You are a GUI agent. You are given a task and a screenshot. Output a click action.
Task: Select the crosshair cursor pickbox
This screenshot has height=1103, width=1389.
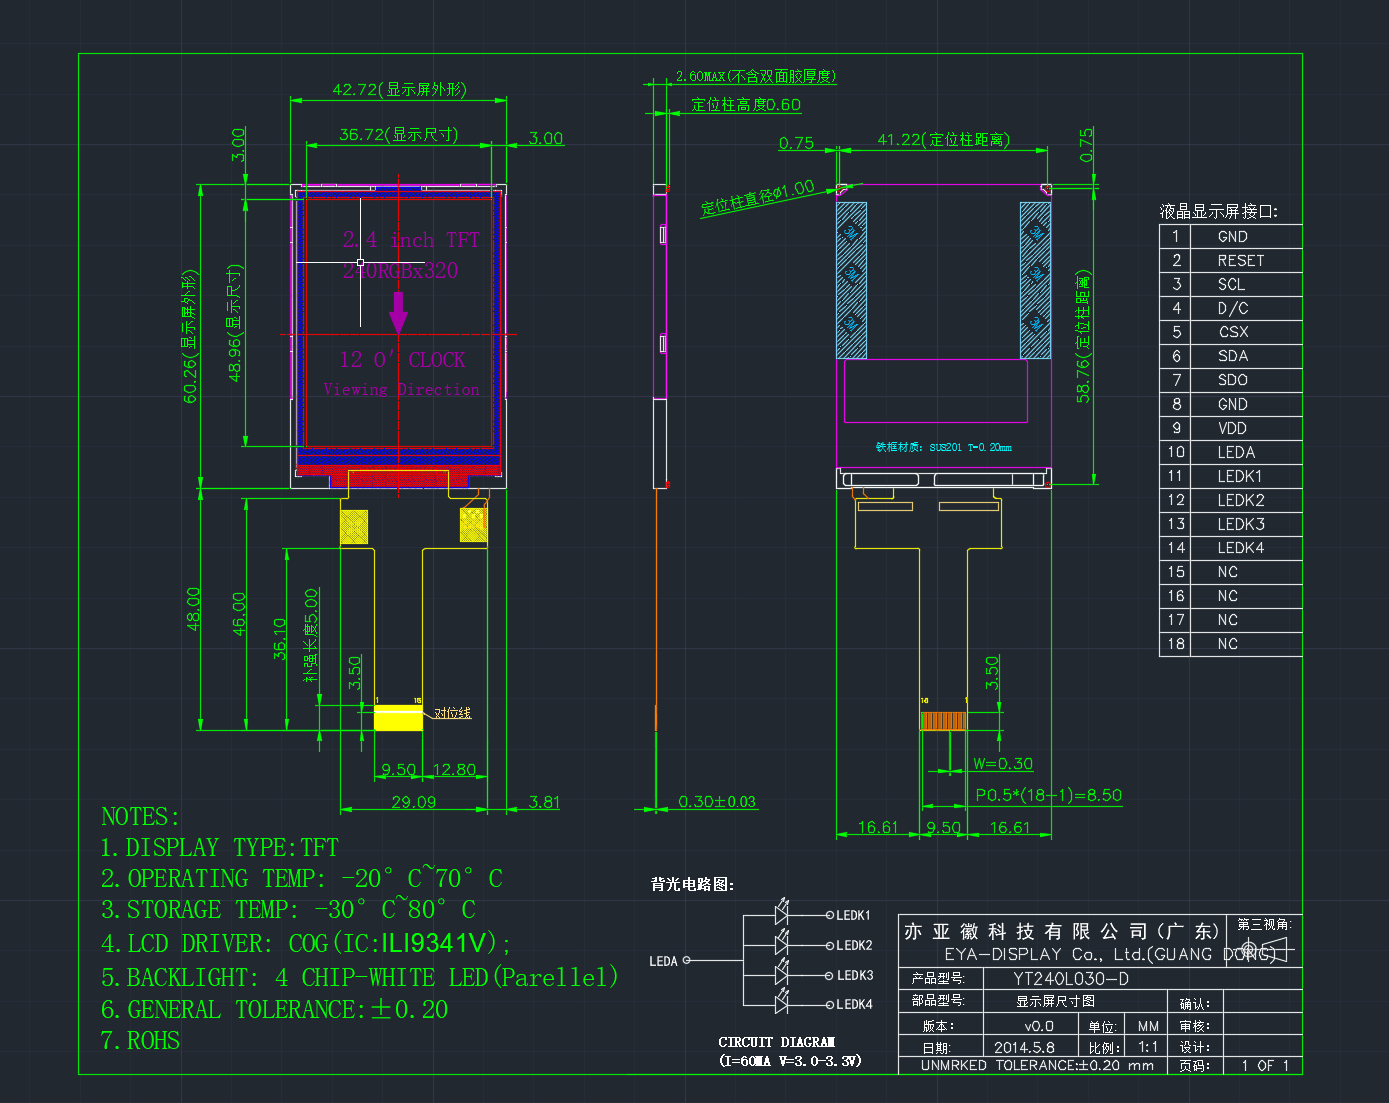(x=360, y=262)
